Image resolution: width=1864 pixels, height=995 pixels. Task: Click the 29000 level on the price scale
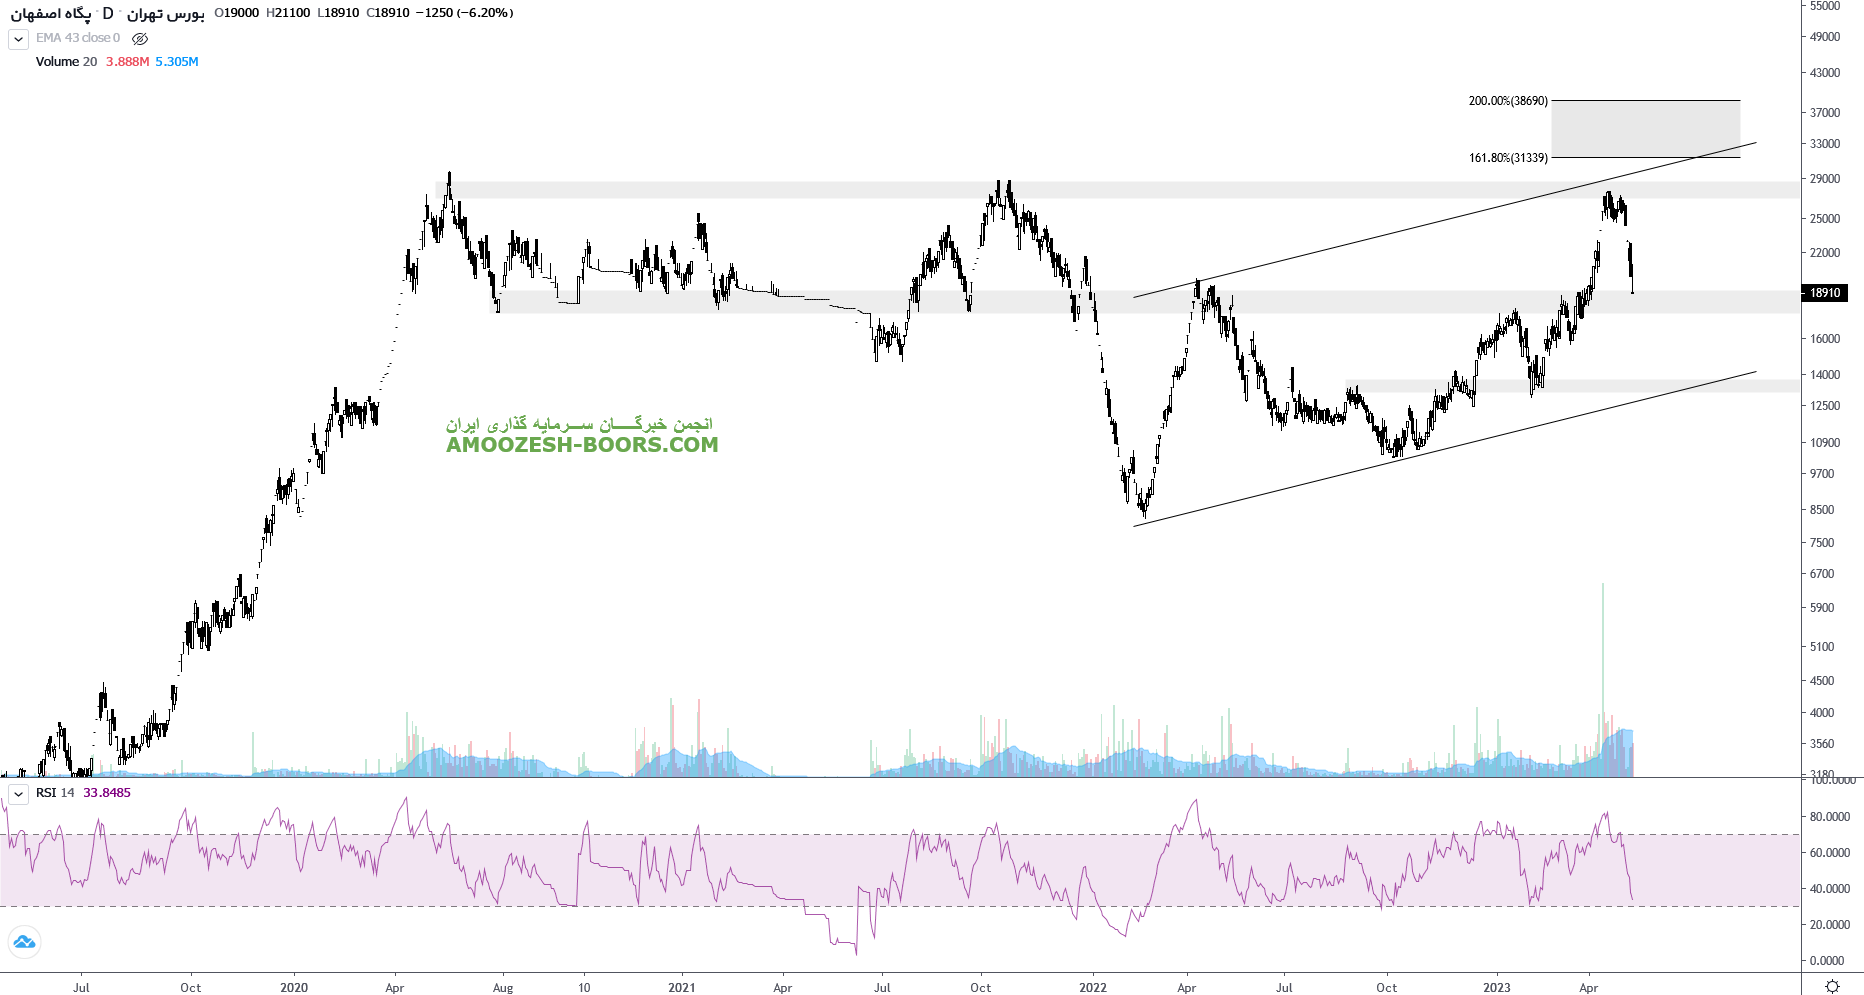[1825, 179]
